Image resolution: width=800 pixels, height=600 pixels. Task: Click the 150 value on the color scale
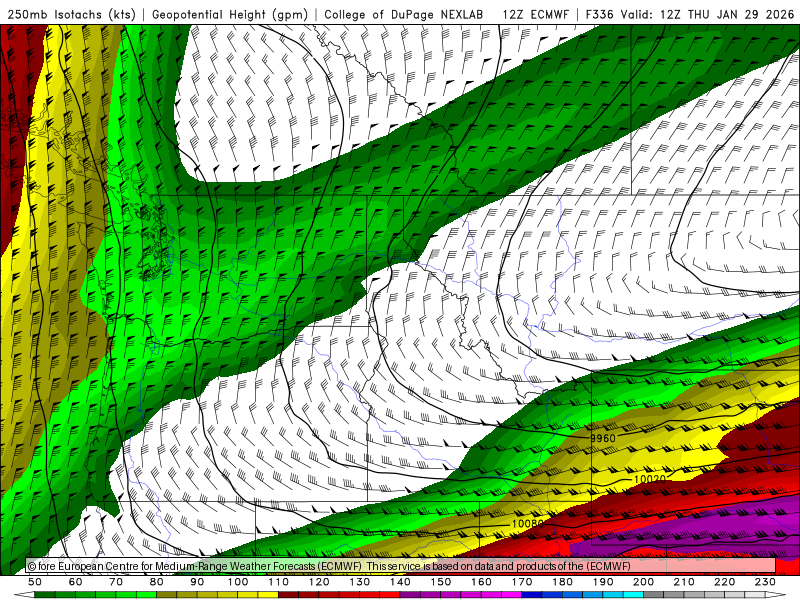[441, 582]
